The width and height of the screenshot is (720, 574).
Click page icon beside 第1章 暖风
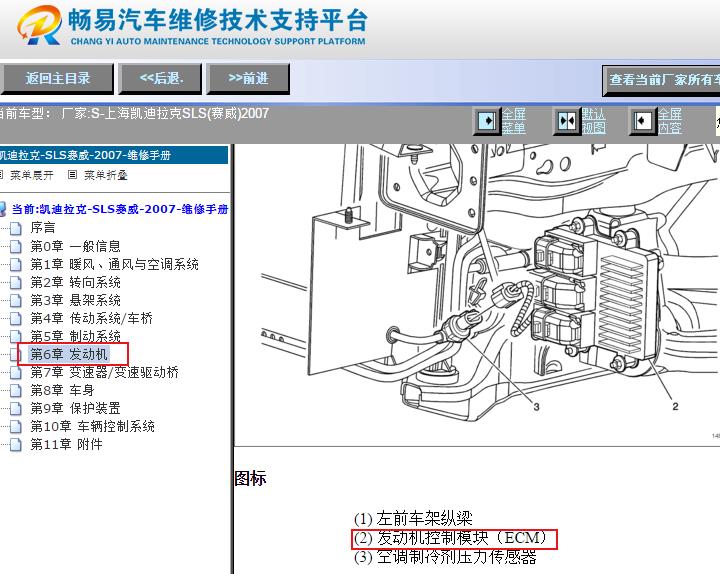click(16, 264)
